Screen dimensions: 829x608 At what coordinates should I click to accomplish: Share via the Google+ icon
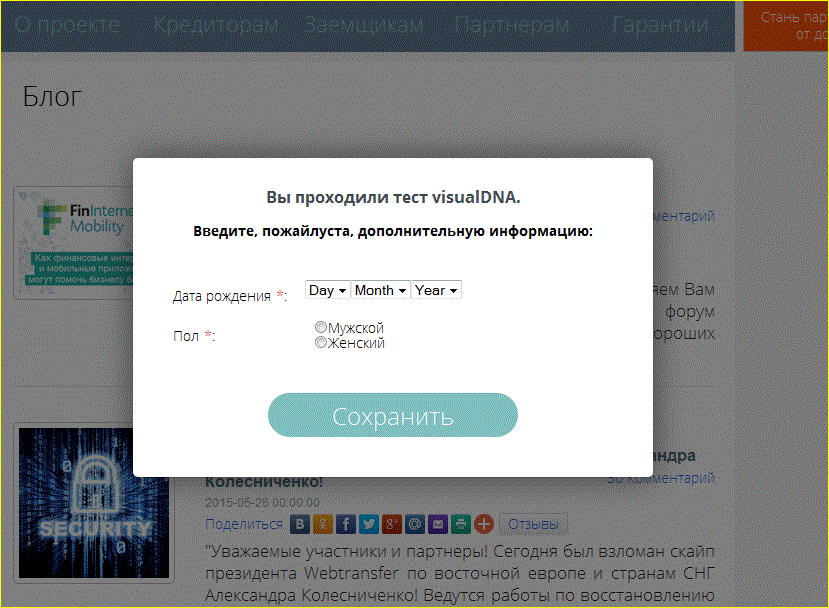coord(391,523)
